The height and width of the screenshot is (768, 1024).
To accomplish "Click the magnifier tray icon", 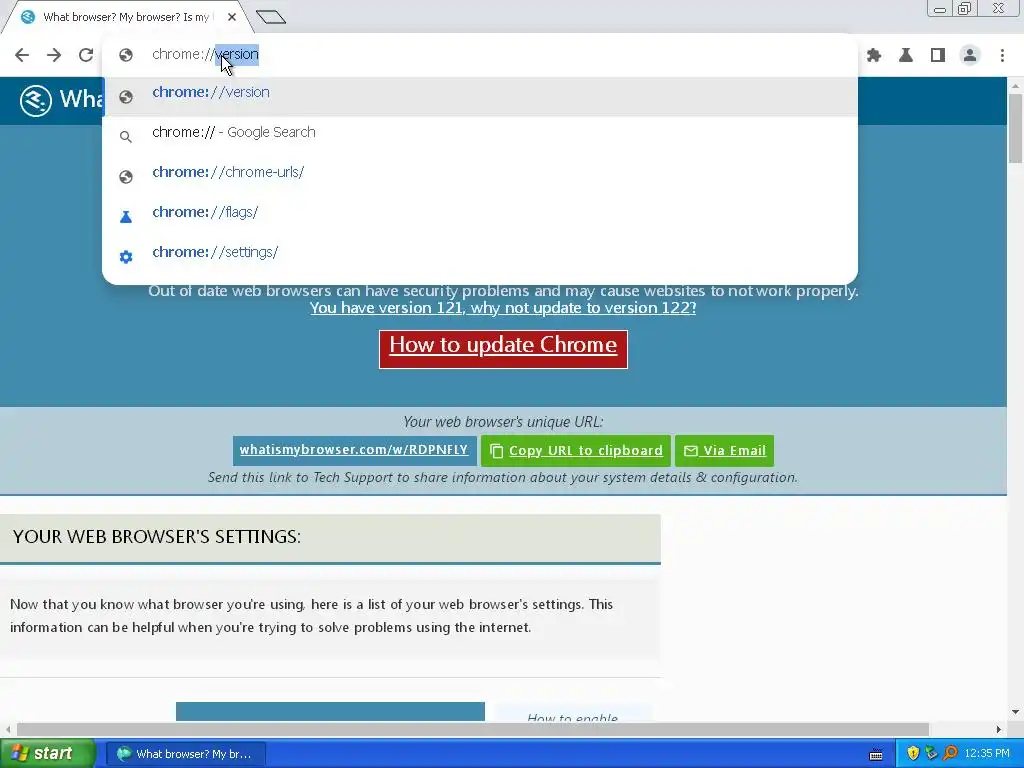I will coord(950,754).
